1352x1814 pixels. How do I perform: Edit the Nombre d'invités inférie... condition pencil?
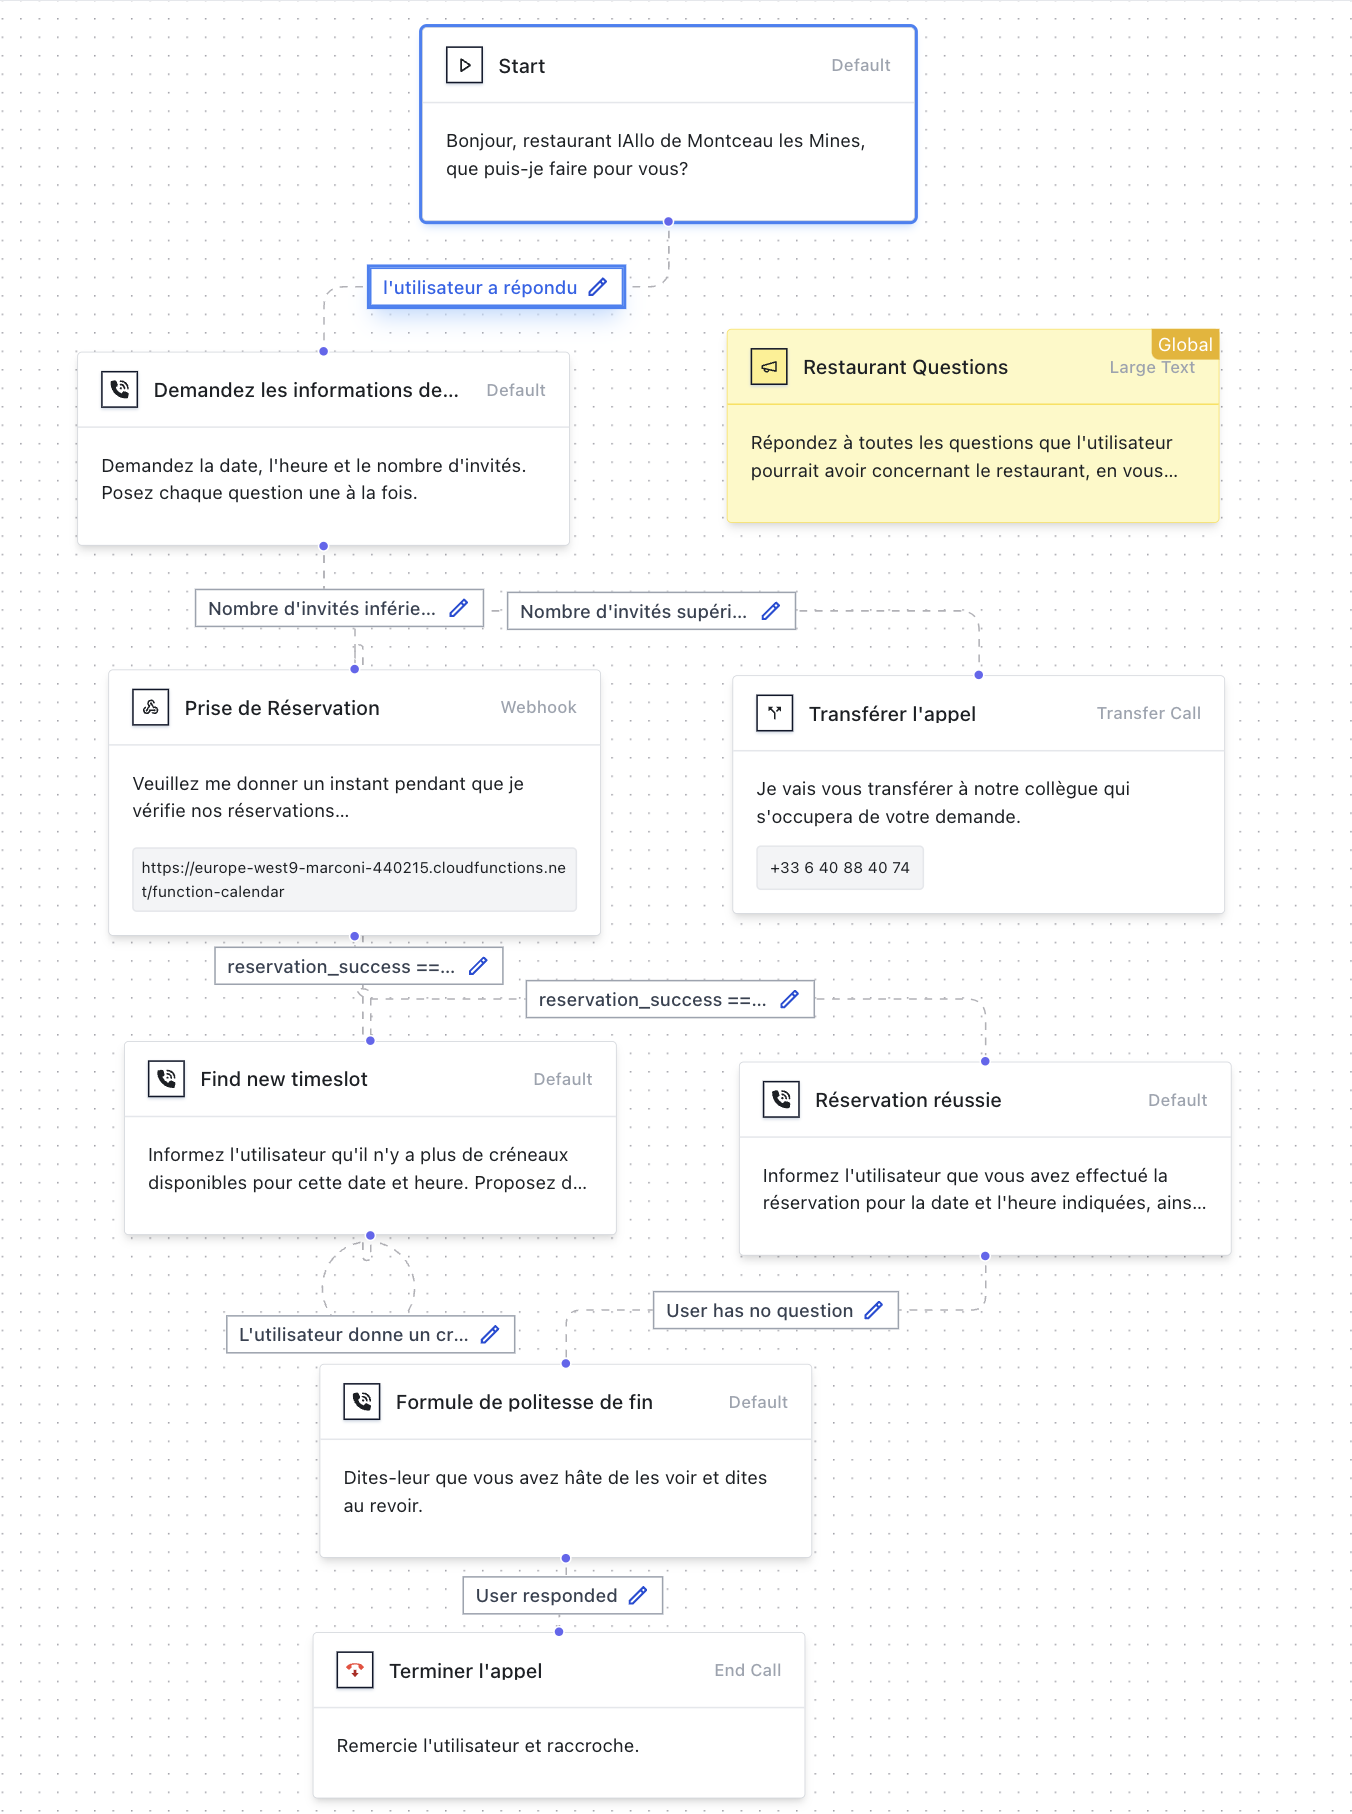[459, 608]
